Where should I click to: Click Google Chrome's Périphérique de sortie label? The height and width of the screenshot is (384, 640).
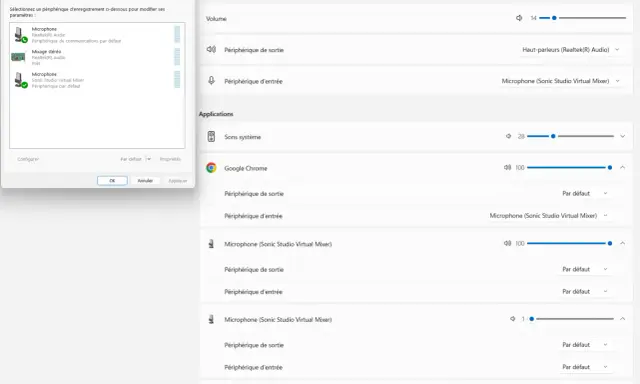point(254,193)
